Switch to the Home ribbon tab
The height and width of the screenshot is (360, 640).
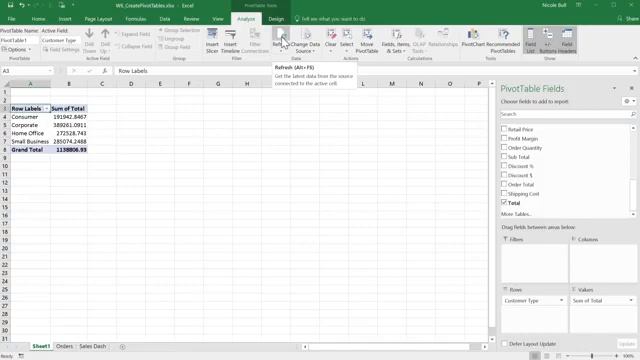click(x=38, y=19)
